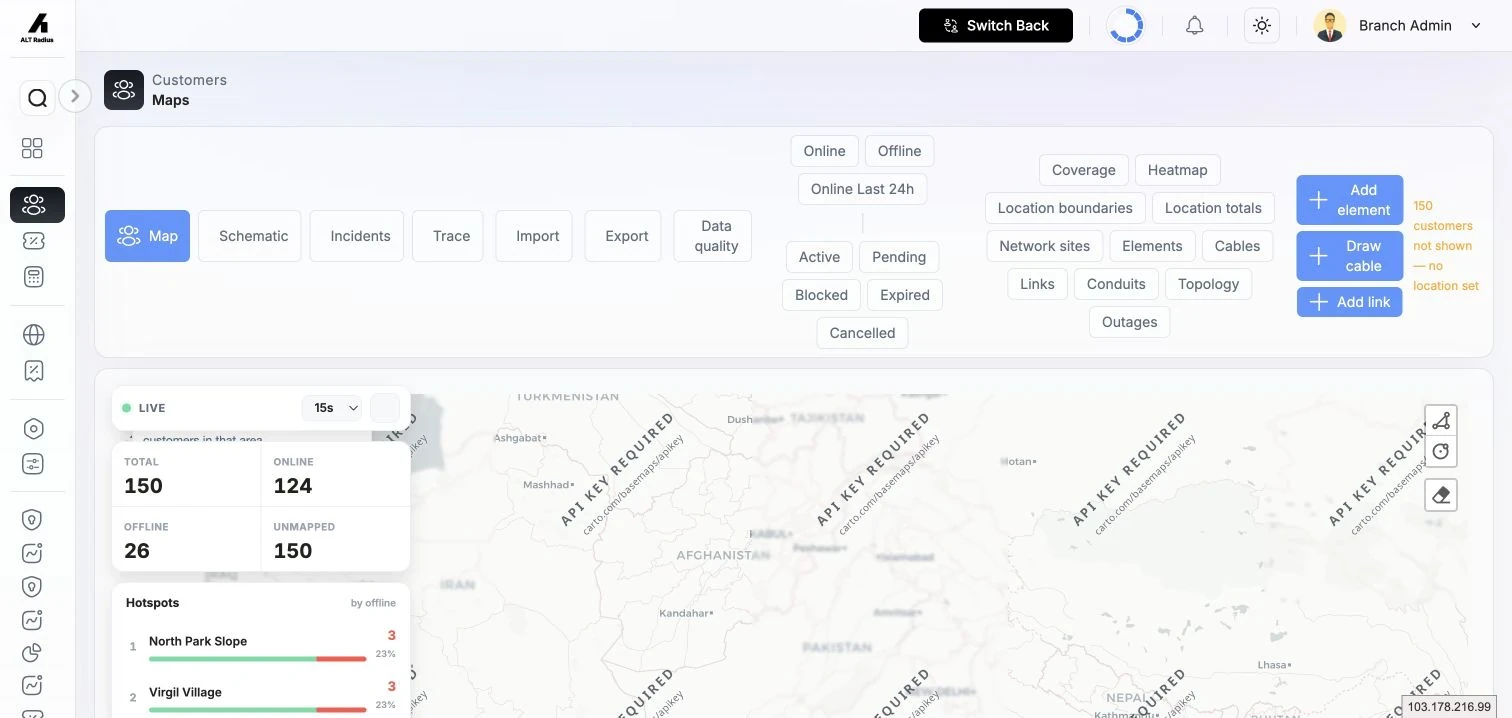Open the percent receipt sidebar icon
Viewport: 1512px width, 718px height.
point(33,371)
